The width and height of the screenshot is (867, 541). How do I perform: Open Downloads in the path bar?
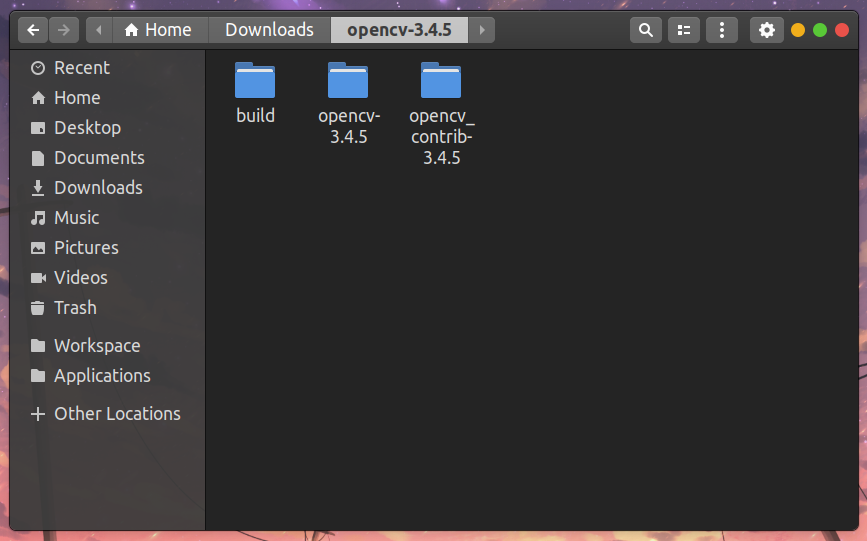269,30
